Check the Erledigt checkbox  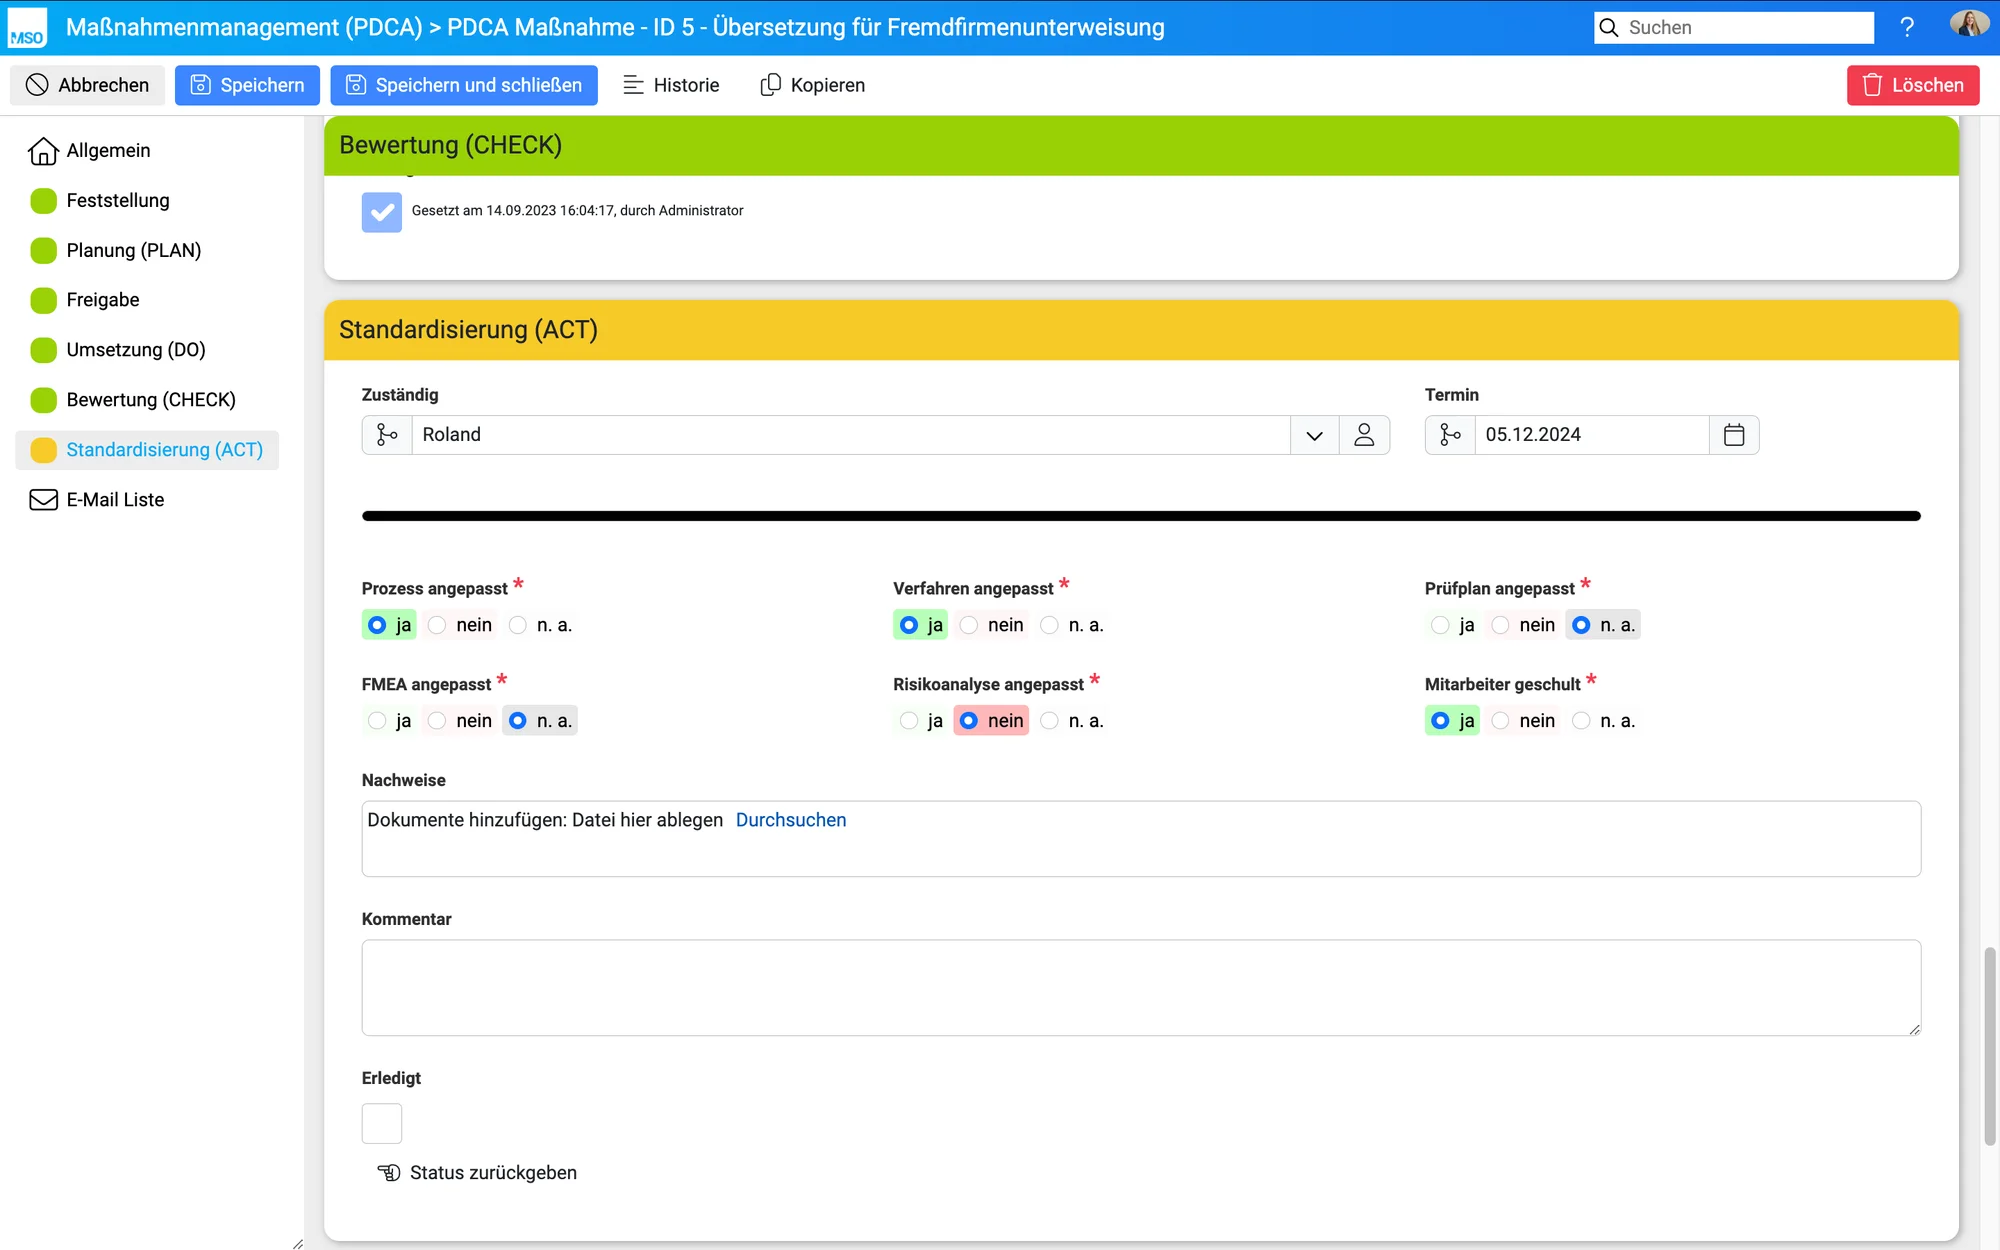click(x=382, y=1123)
